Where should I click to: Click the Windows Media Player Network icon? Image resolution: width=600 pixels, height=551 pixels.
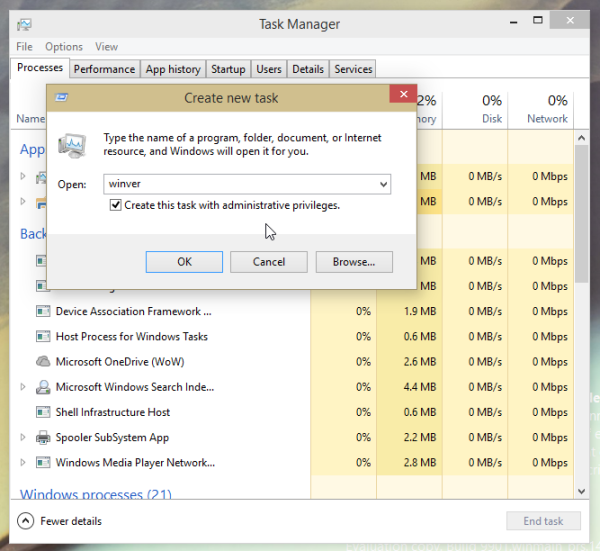click(43, 462)
